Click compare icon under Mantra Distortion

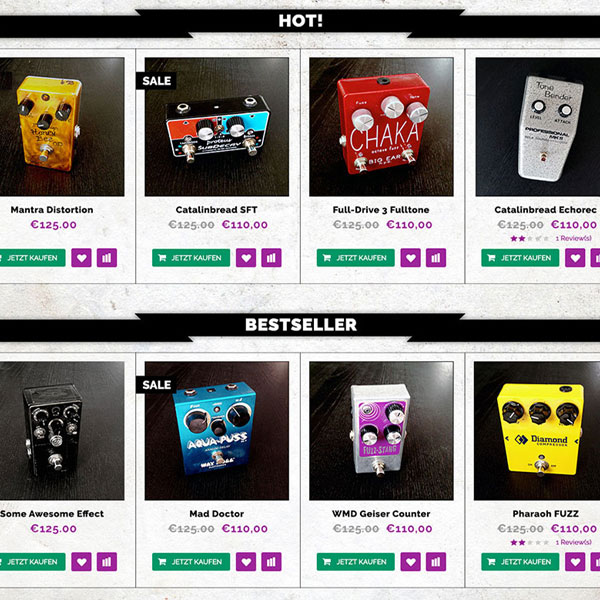click(107, 258)
